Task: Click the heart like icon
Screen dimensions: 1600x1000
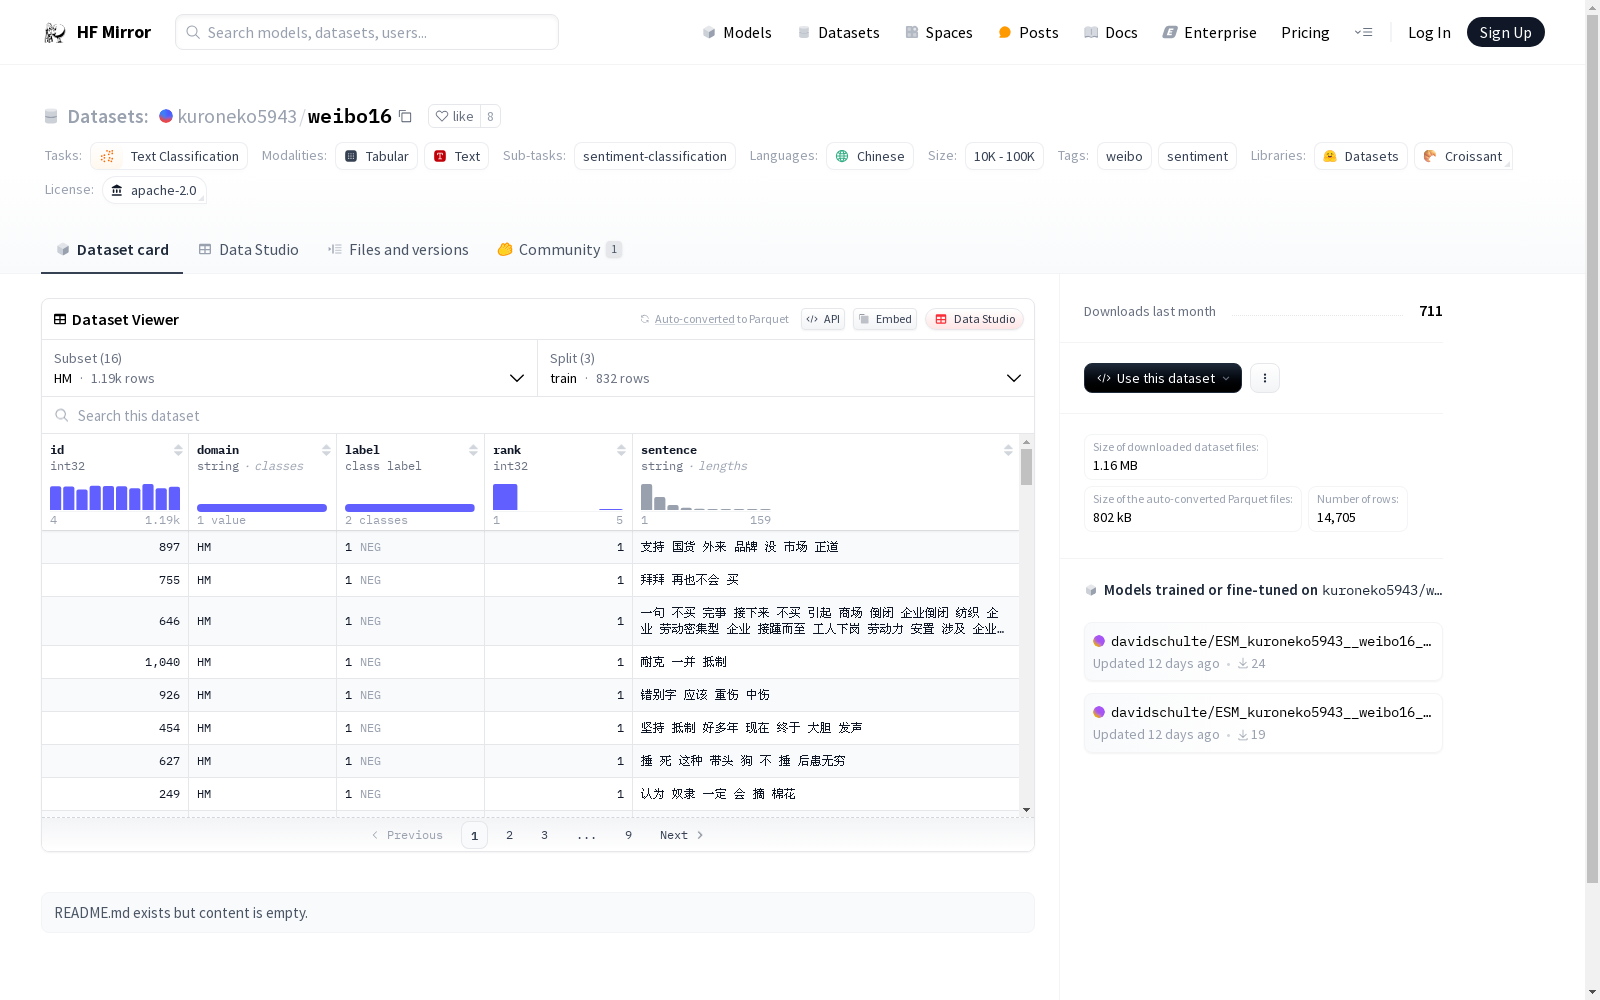Action: coord(442,116)
